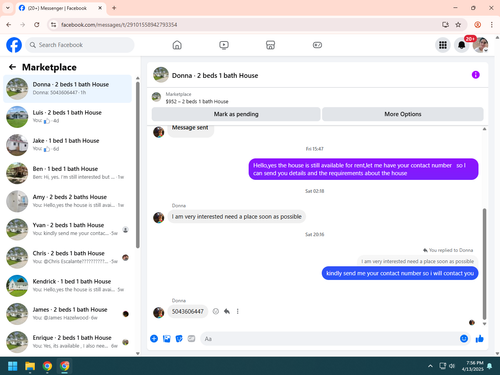The image size is (500, 375).
Task: Open Chris 2 beds 1 bath conversation
Action: pos(67,257)
